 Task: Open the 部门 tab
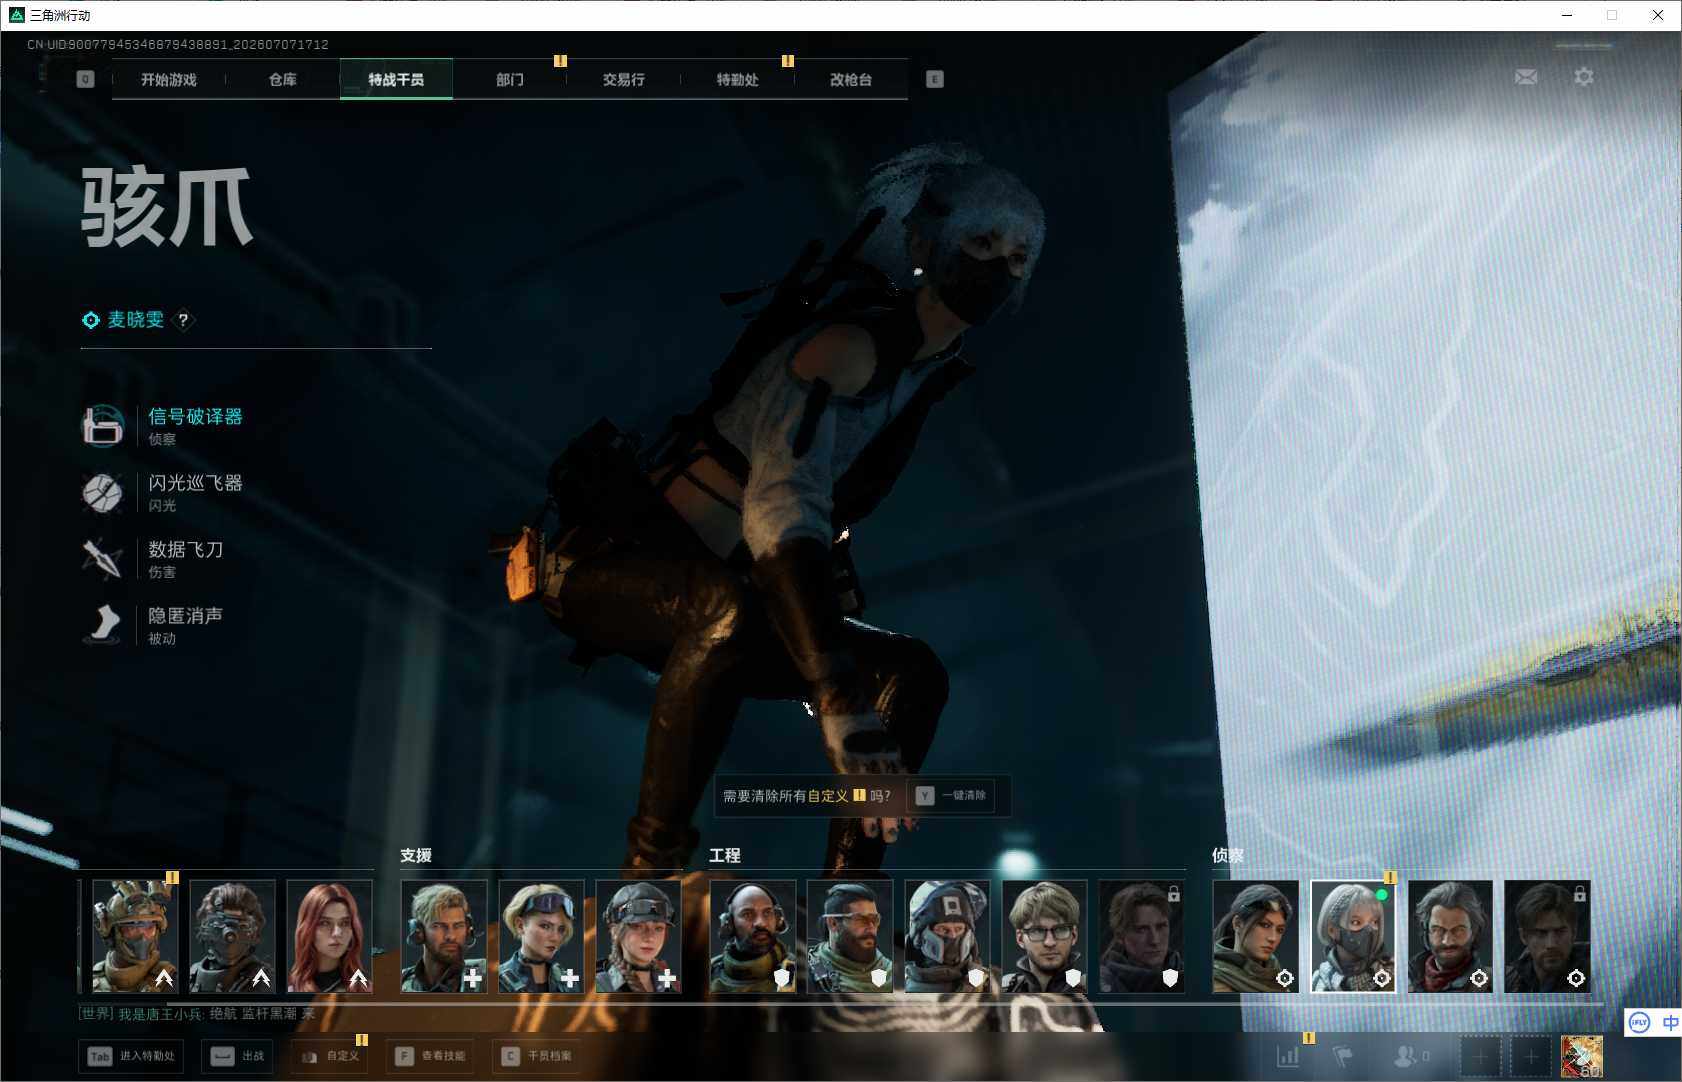click(510, 79)
